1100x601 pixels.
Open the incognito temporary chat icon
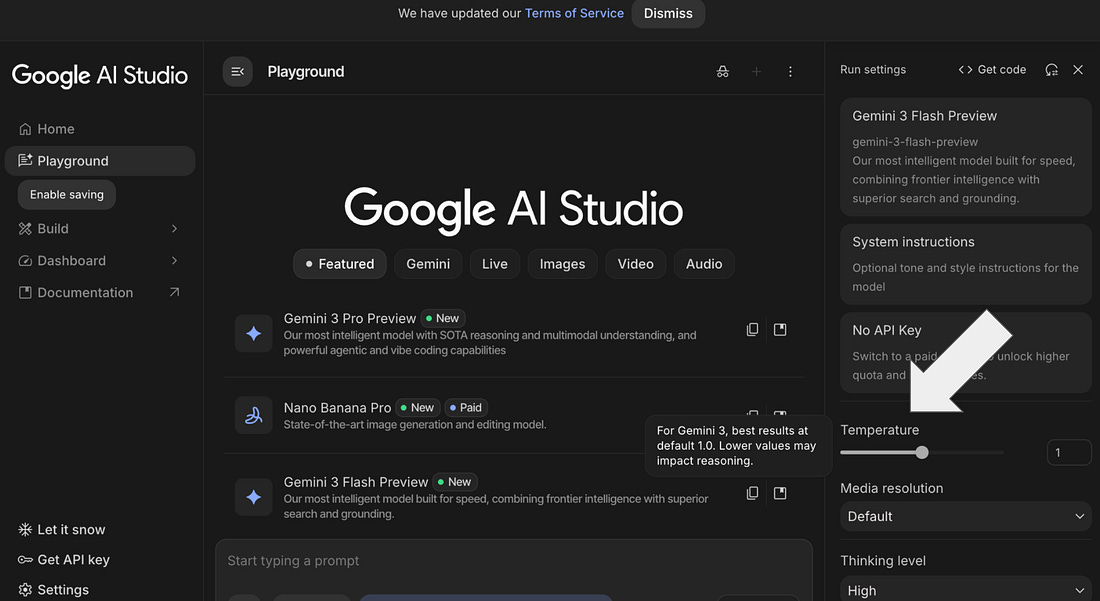click(723, 72)
